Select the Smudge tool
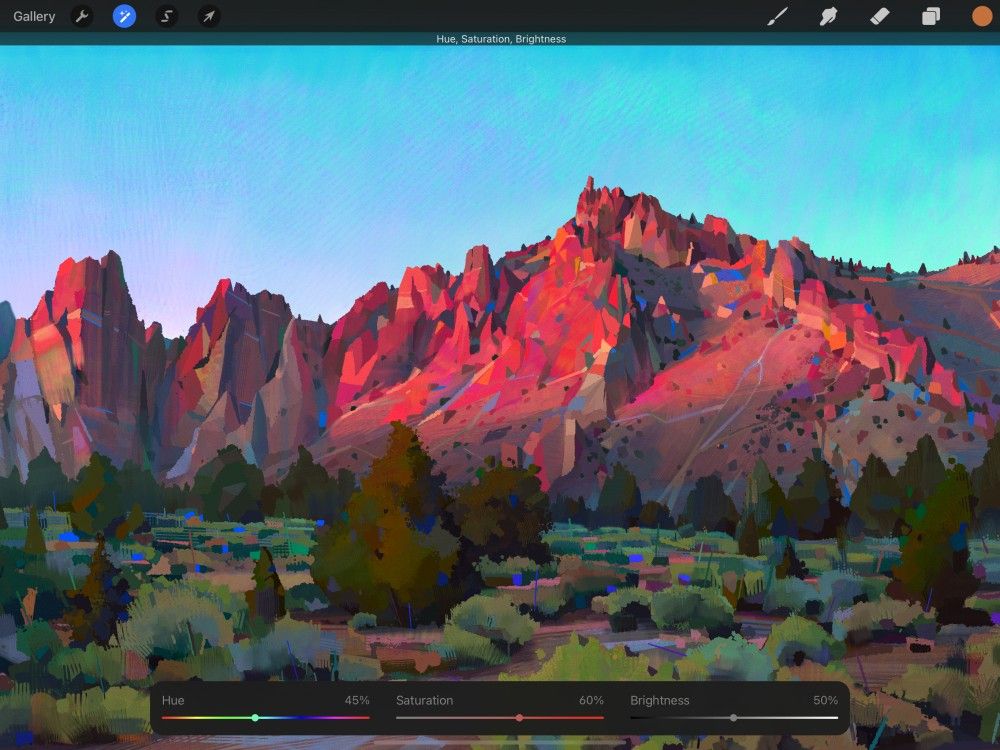Screen dimensions: 1000x750 829,16
